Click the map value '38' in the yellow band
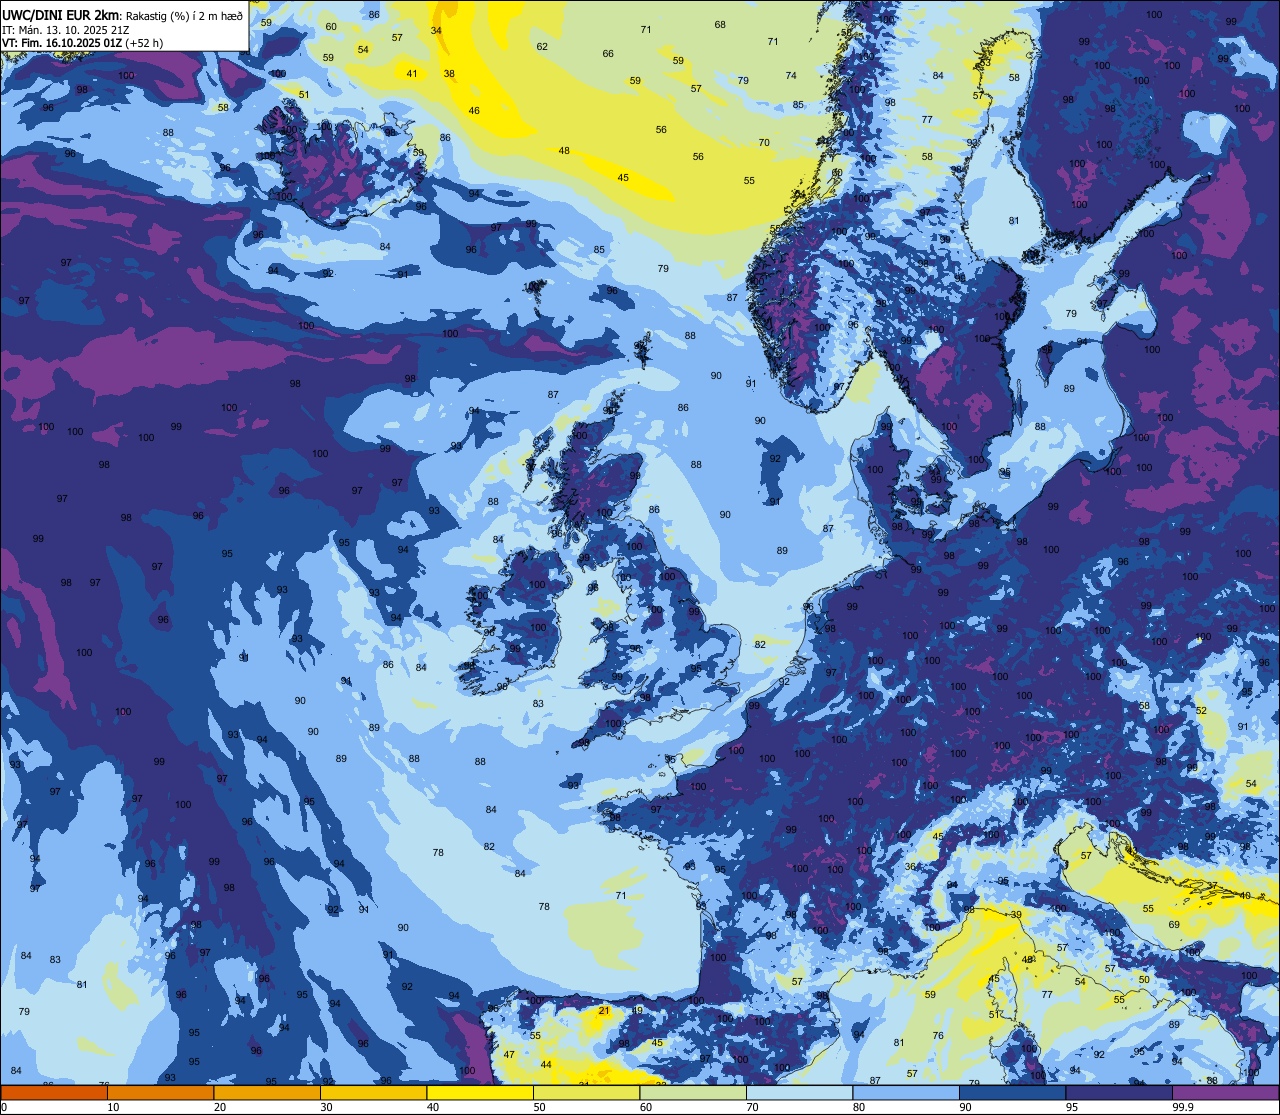 (449, 74)
